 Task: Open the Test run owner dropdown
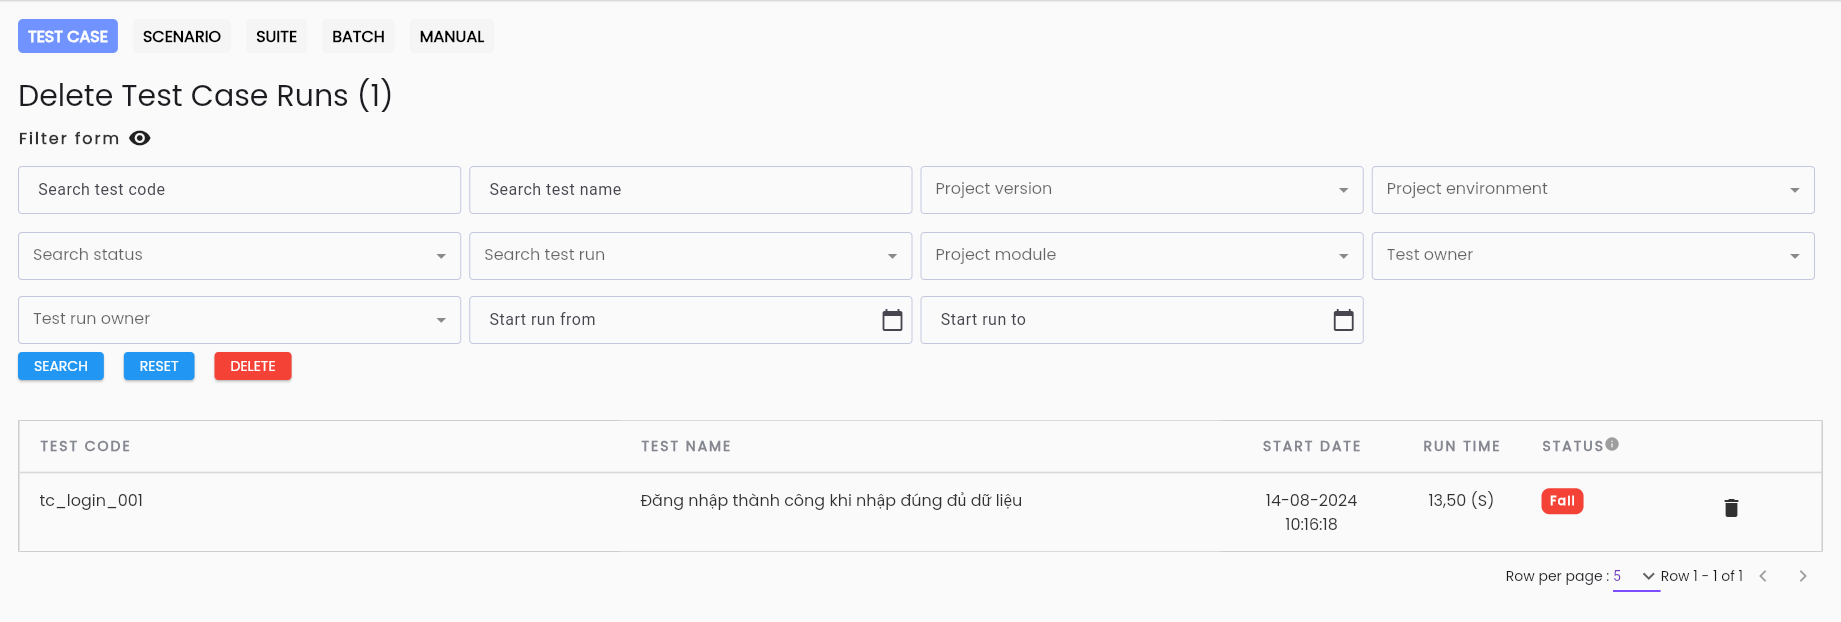coord(240,320)
